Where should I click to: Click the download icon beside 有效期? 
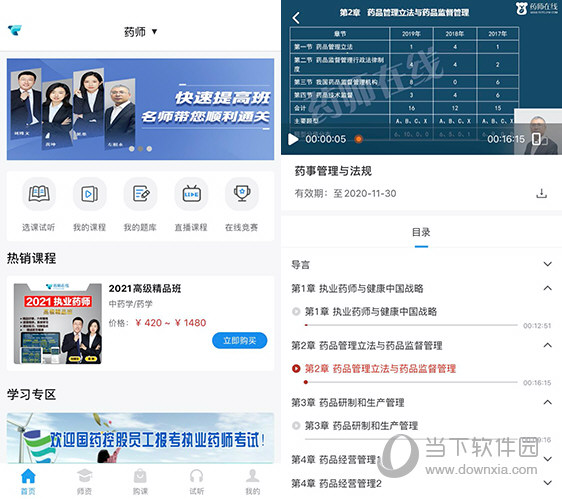(541, 194)
